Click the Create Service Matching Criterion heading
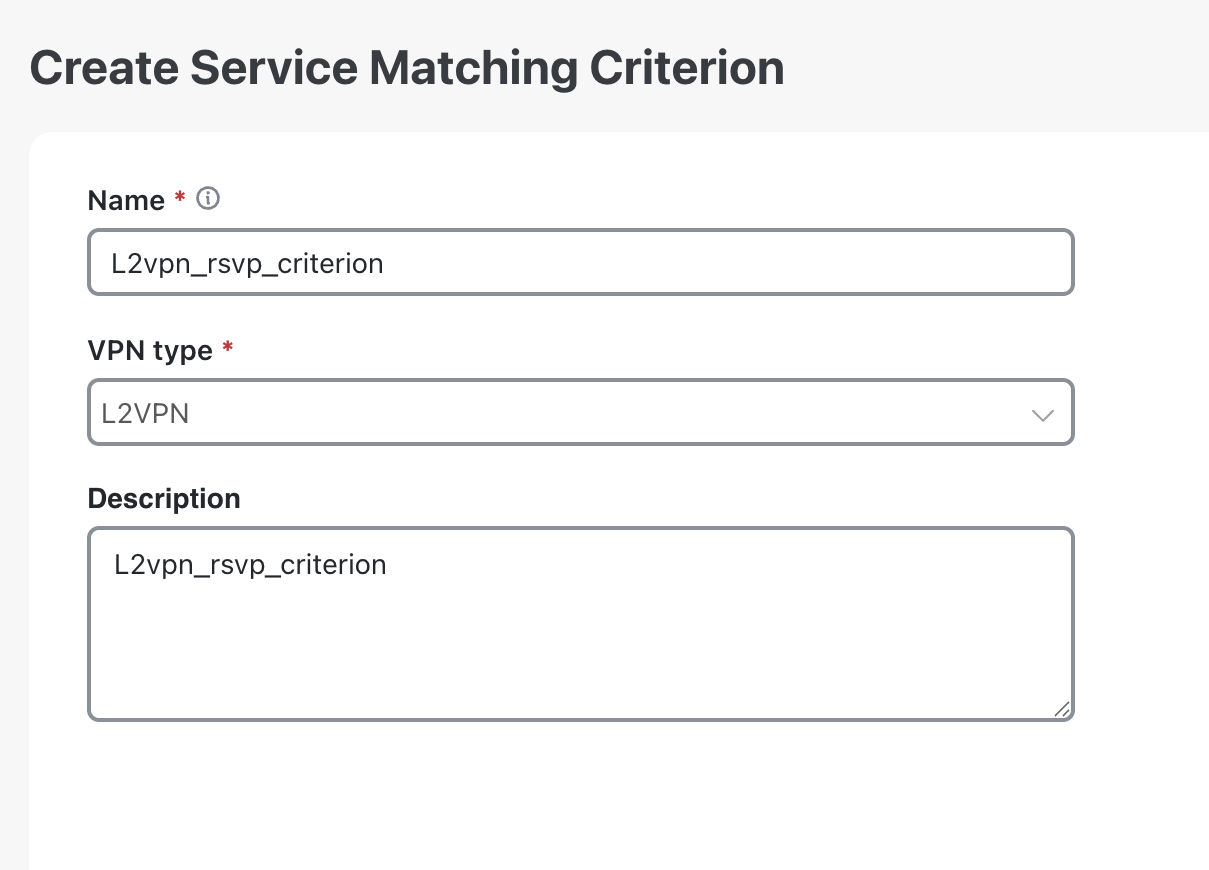Viewport: 1209px width, 870px height. coord(406,67)
